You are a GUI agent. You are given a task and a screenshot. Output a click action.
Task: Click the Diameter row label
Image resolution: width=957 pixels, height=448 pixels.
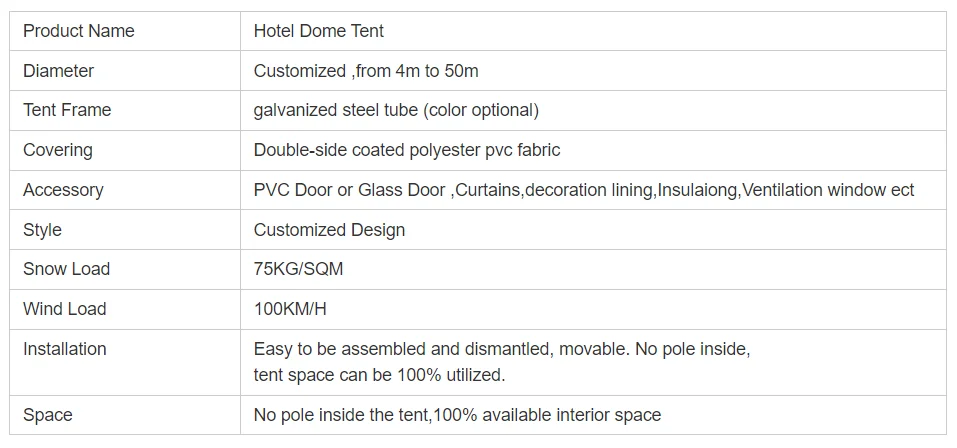(59, 71)
